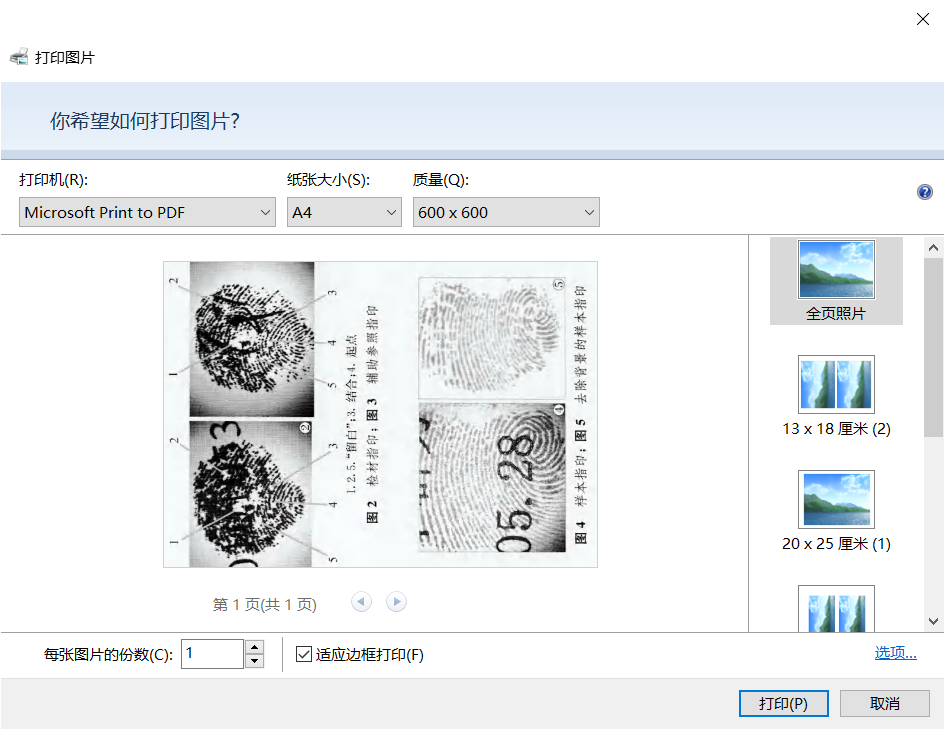Select the 20 x 25 厘米 (1) layout
This screenshot has height=730, width=945.
pyautogui.click(x=836, y=499)
